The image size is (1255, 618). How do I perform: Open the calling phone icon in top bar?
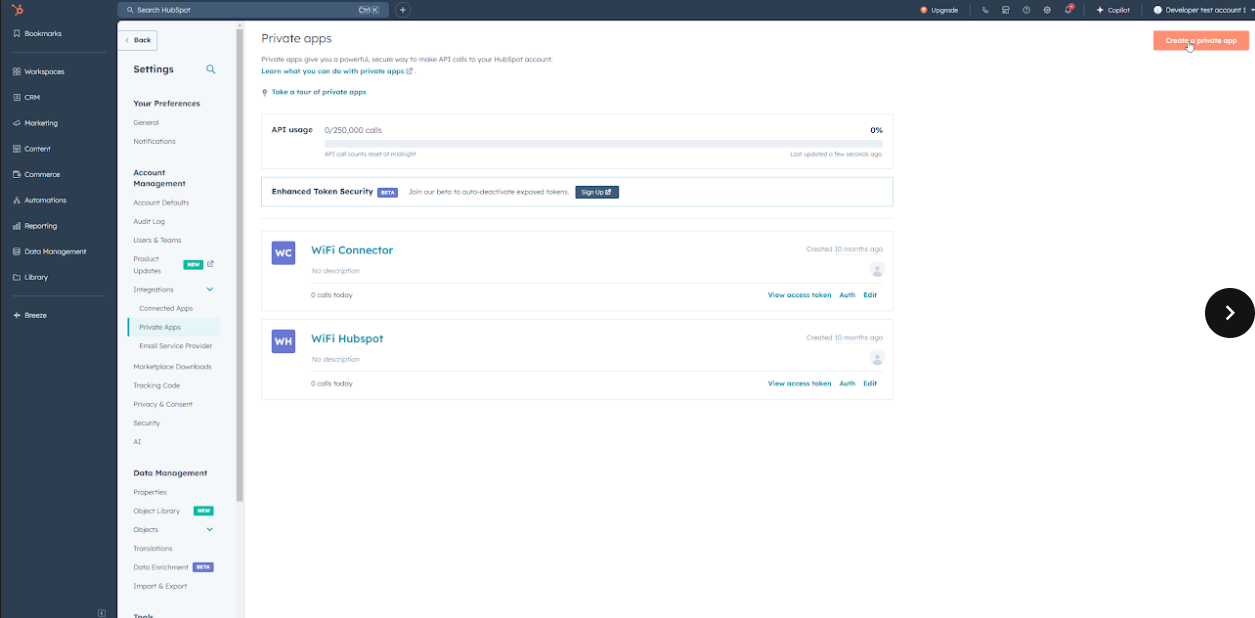click(x=985, y=10)
